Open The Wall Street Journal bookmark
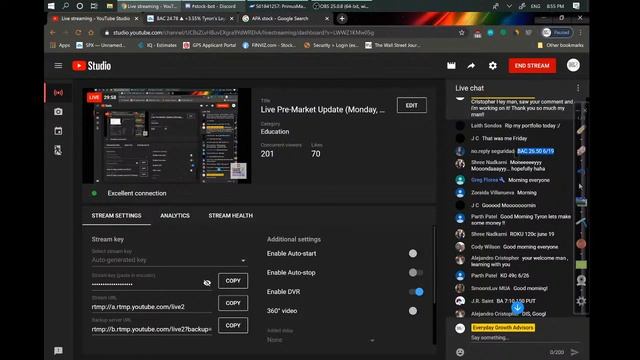 [x=392, y=45]
